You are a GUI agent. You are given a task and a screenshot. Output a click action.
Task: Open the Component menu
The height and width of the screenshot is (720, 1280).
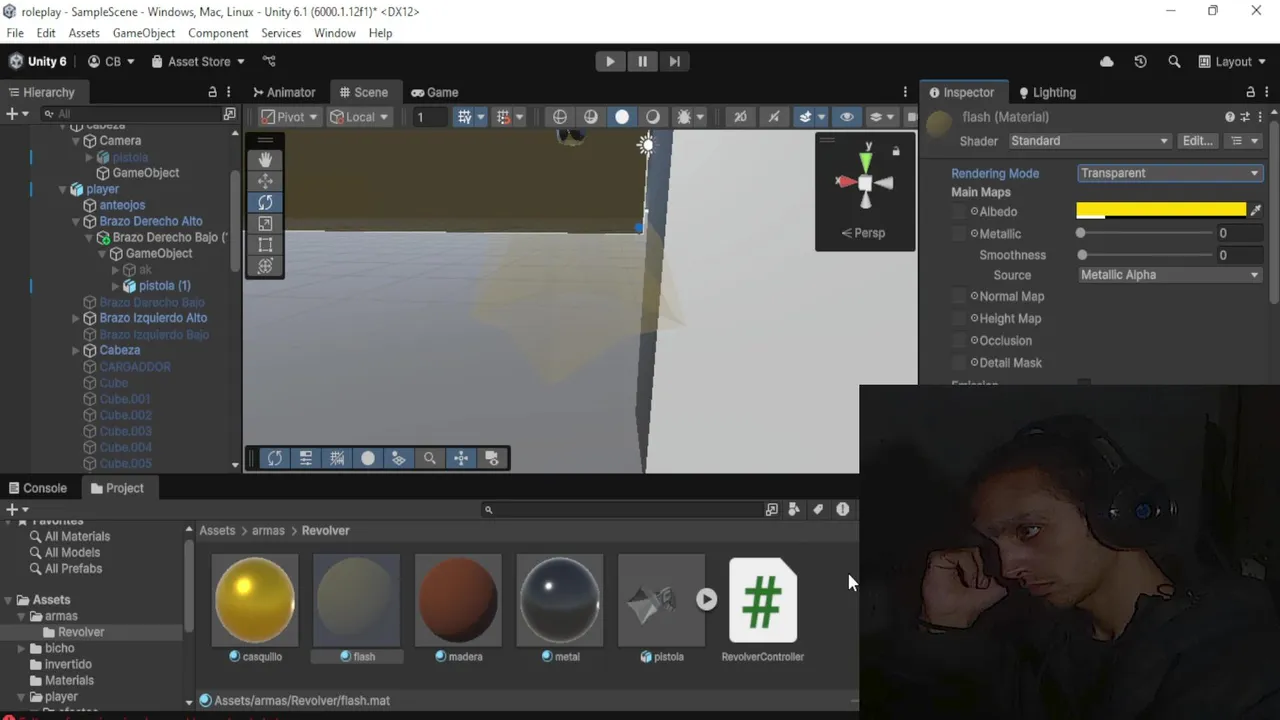[x=218, y=33]
